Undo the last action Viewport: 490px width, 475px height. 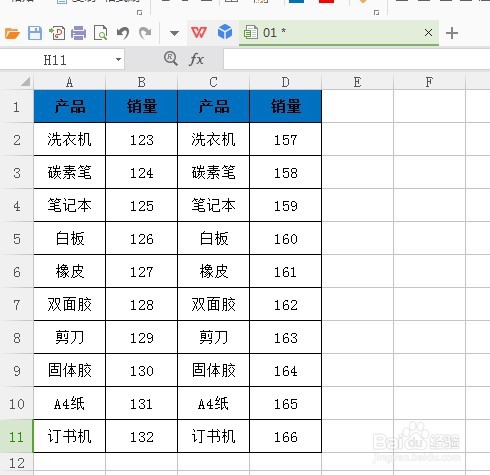123,33
